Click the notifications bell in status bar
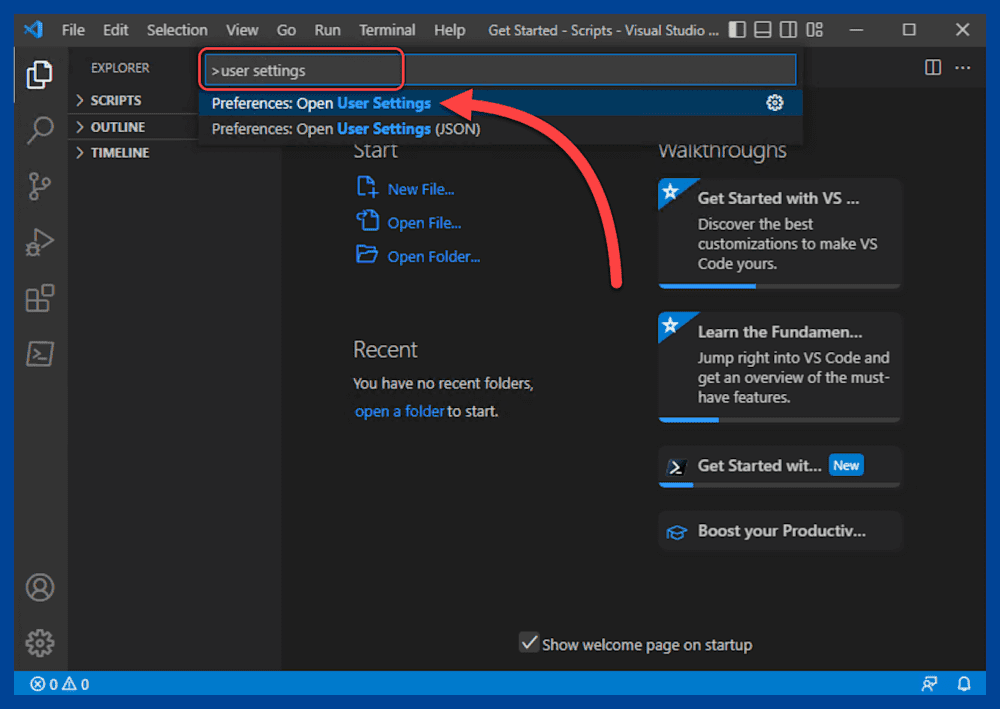The image size is (1000, 709). point(963,684)
